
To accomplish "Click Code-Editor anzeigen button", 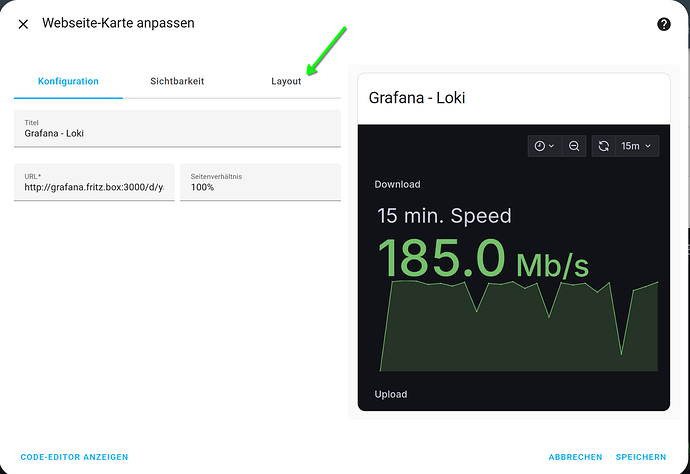I will point(74,457).
